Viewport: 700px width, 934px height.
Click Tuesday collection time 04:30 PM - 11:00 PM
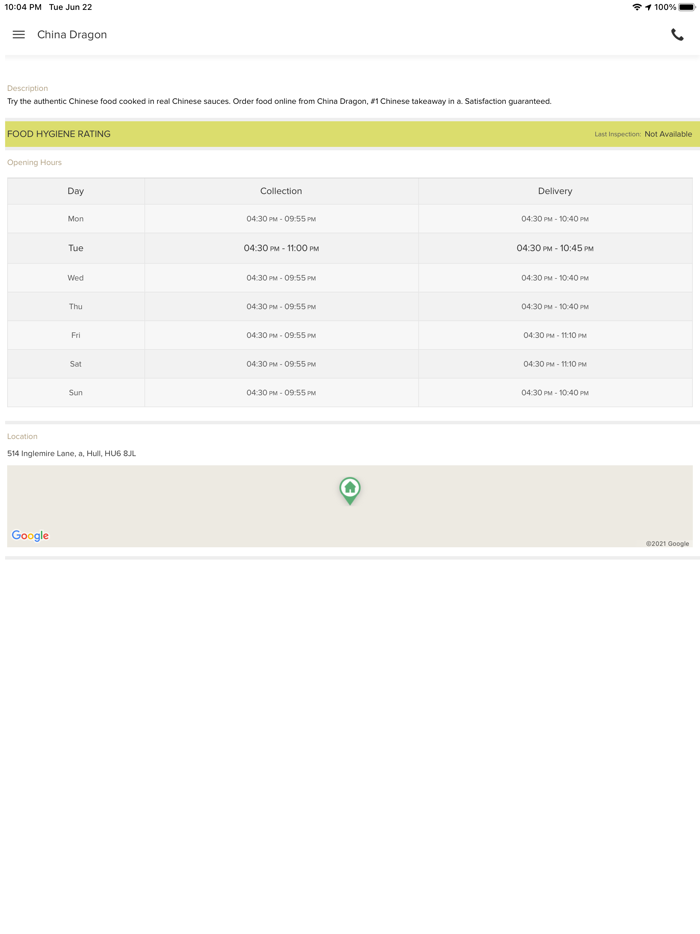pos(281,248)
